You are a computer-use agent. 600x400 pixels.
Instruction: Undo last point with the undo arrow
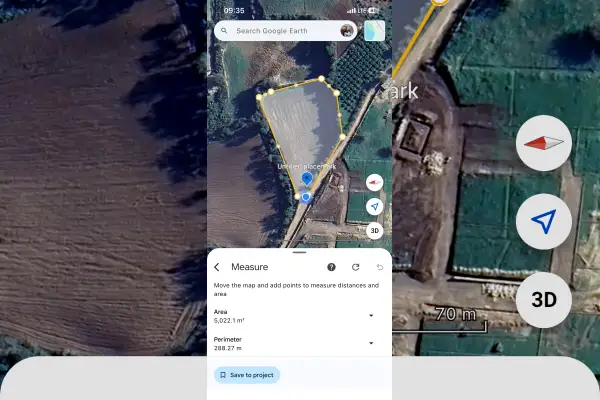coord(380,267)
